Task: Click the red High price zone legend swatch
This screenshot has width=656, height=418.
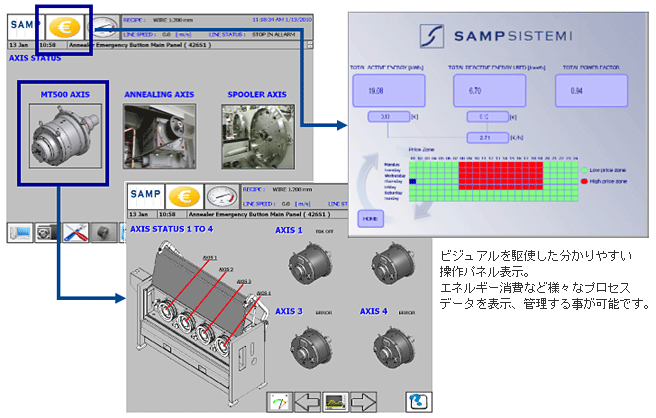Action: (584, 182)
